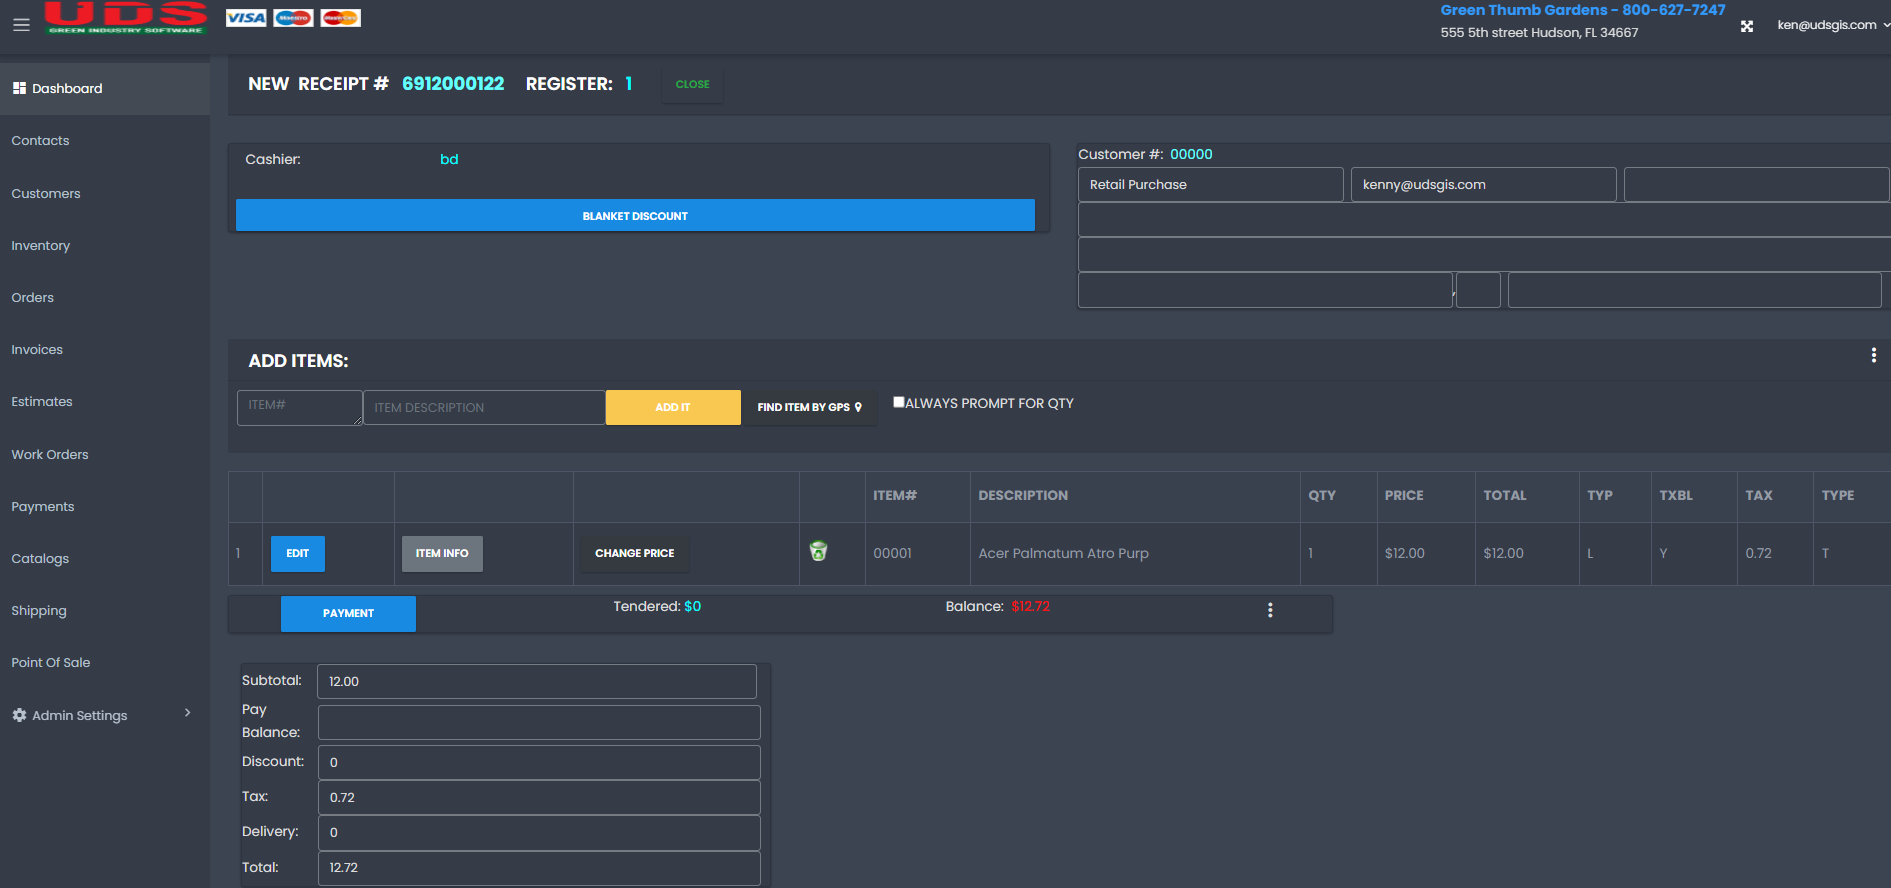Click cashier name bd
This screenshot has height=888, width=1891.
click(x=449, y=159)
